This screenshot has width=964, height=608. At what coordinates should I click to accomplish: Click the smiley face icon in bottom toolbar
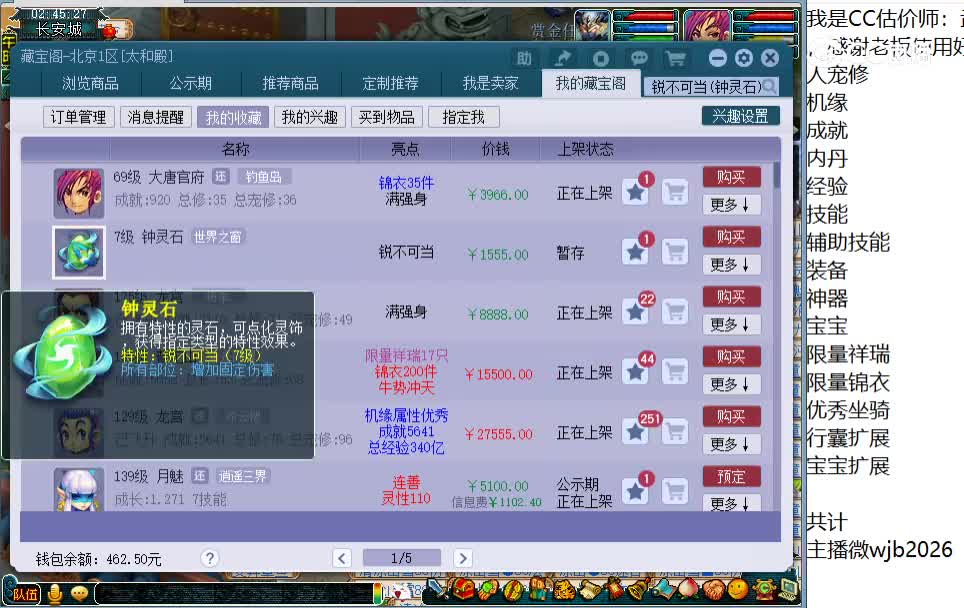click(x=738, y=590)
